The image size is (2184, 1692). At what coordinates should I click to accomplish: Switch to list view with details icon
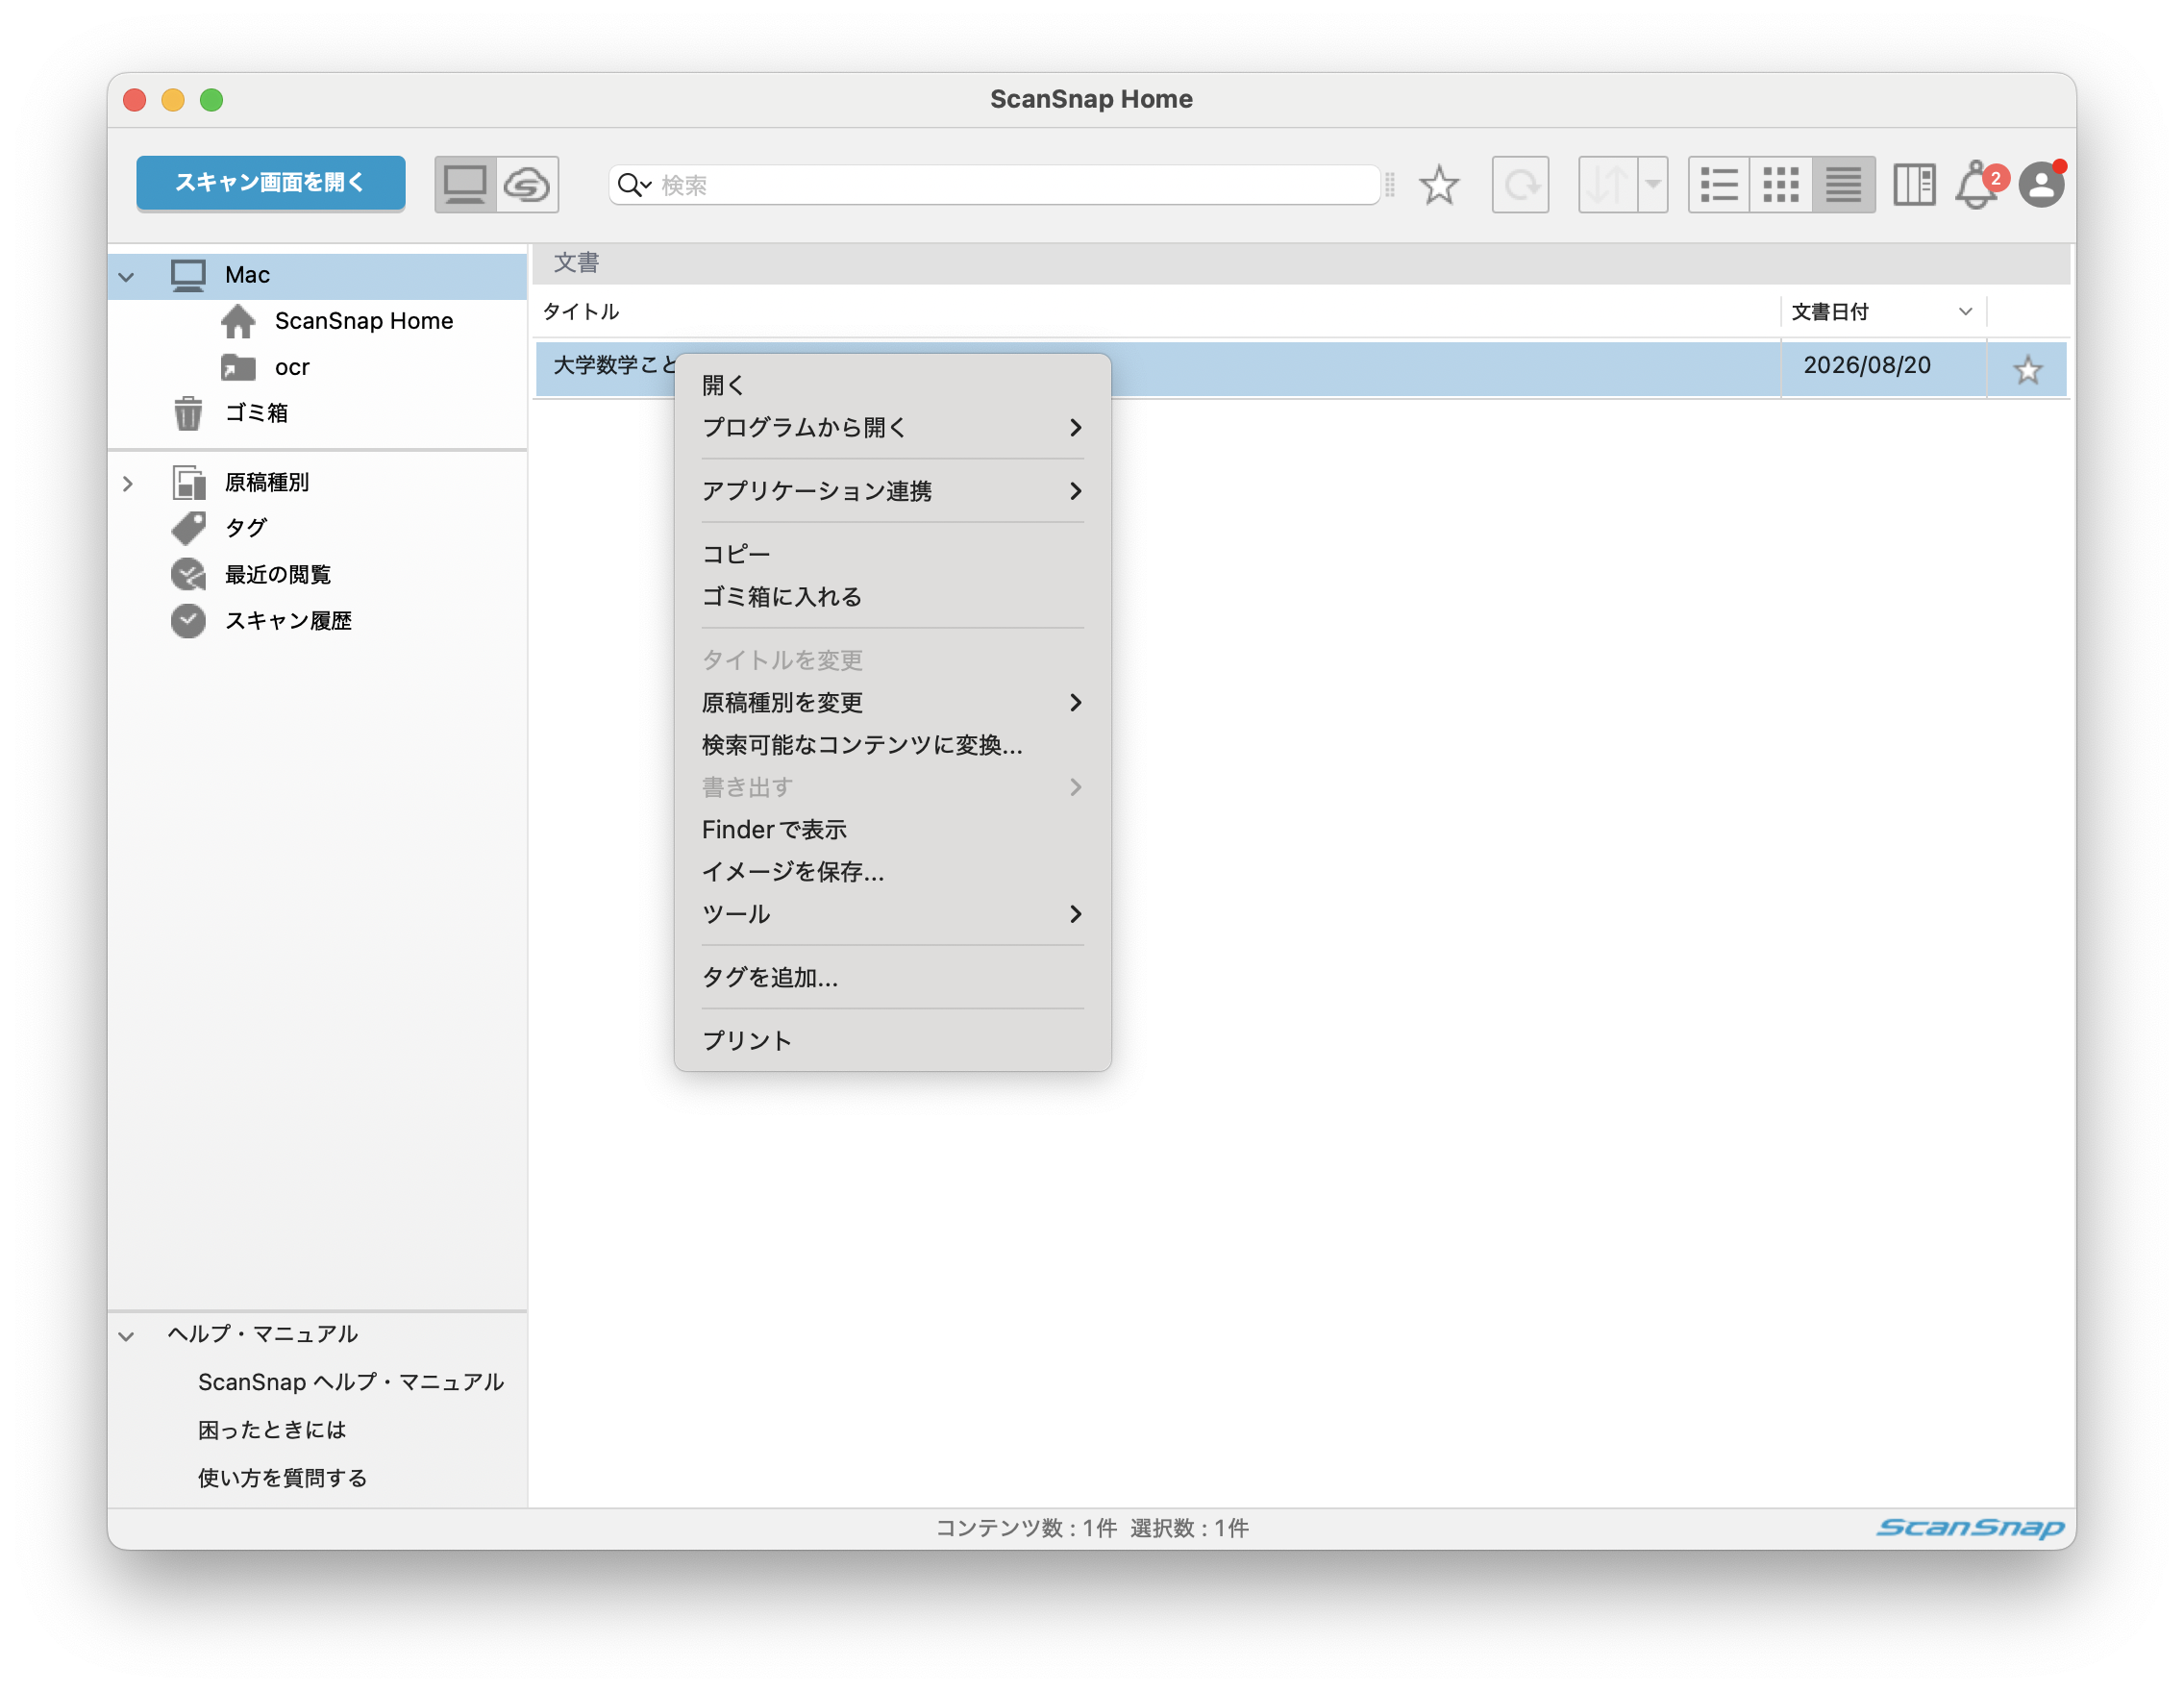(1719, 185)
